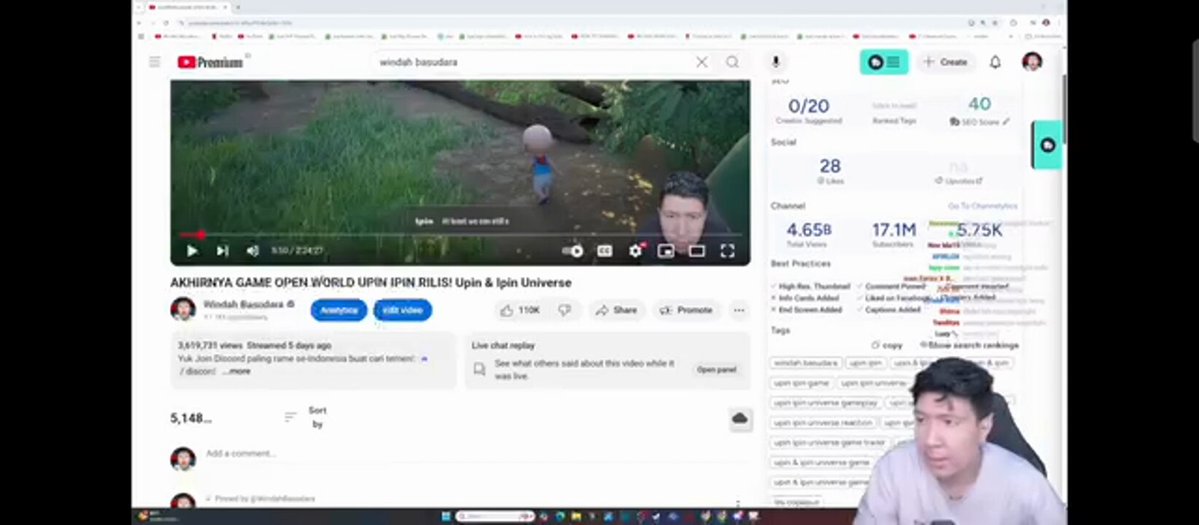The image size is (1199, 525).
Task: Open the comments Sort by dropdown
Action: click(306, 417)
